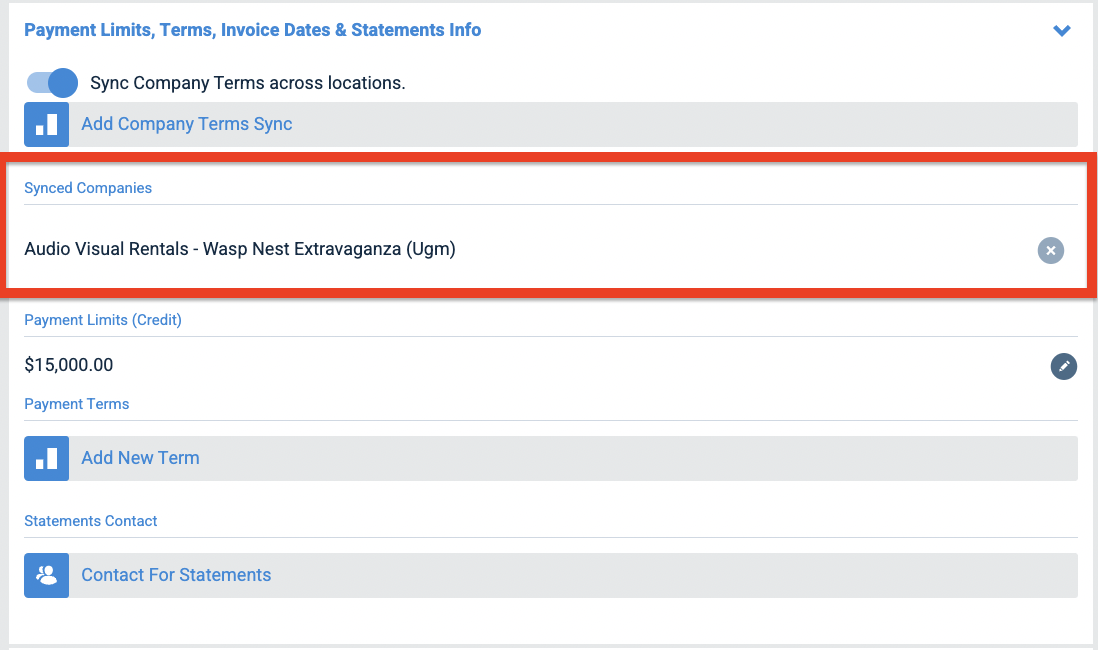Image resolution: width=1098 pixels, height=650 pixels.
Task: Open Contact For Statements
Action: point(550,575)
